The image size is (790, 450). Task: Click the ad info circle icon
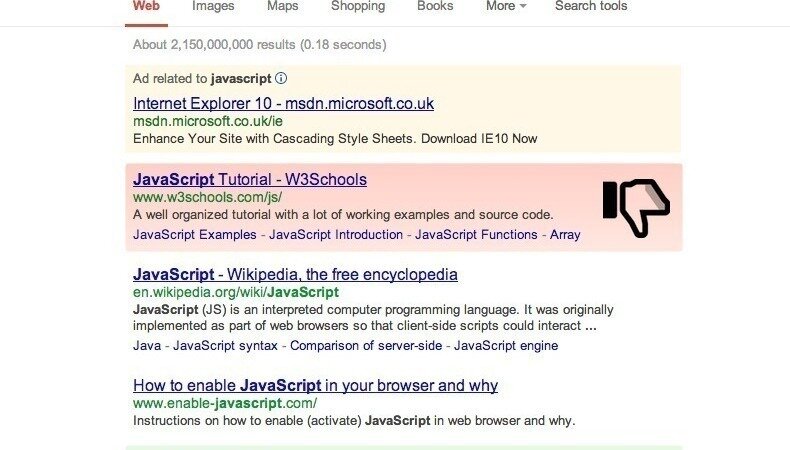(x=281, y=78)
